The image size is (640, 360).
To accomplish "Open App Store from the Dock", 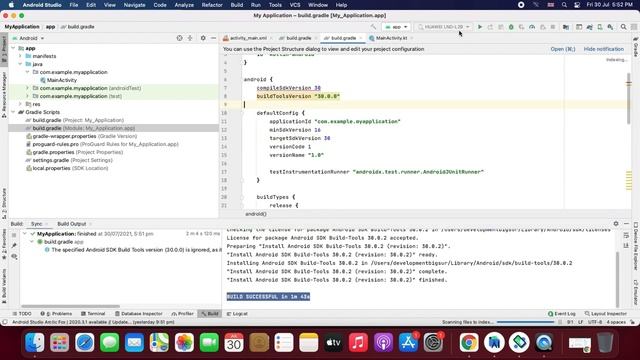I will tap(408, 342).
